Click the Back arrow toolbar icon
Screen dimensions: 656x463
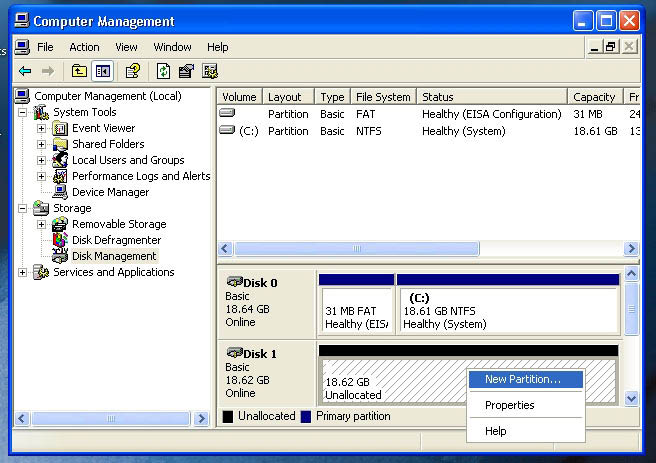[25, 71]
